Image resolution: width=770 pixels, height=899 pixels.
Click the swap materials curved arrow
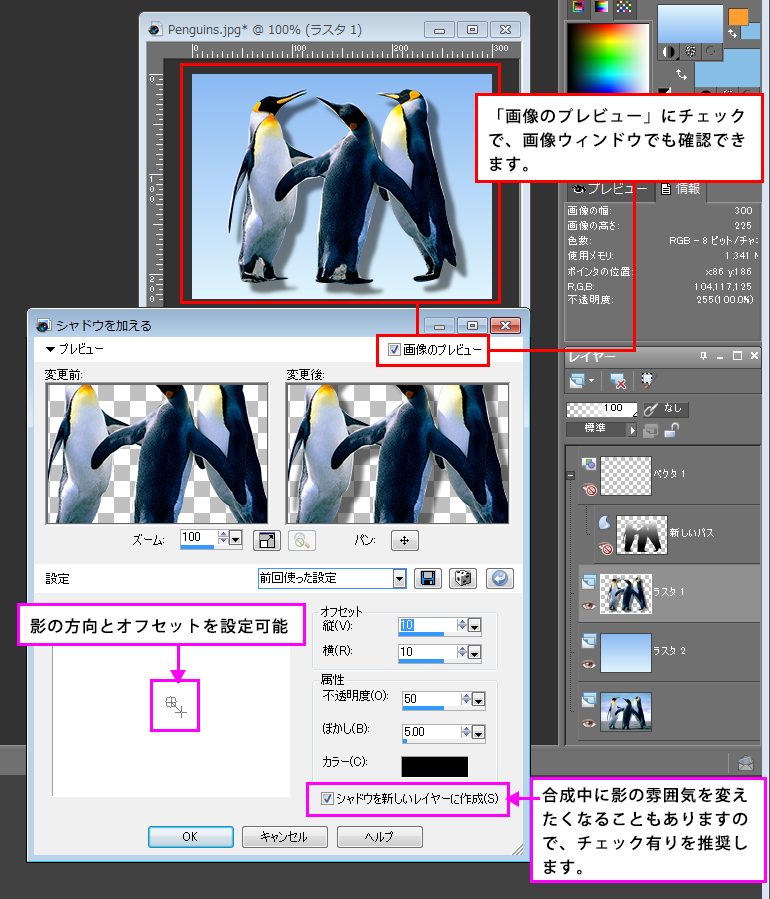point(681,74)
